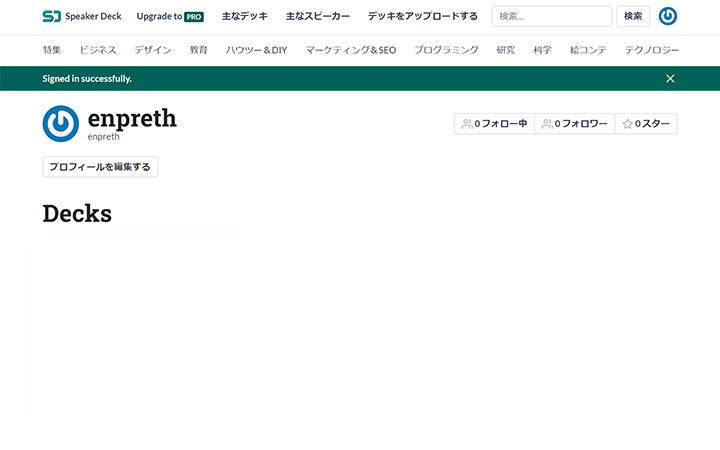Open the デザイン category
Viewport: 720px width, 450px height.
[x=153, y=50]
